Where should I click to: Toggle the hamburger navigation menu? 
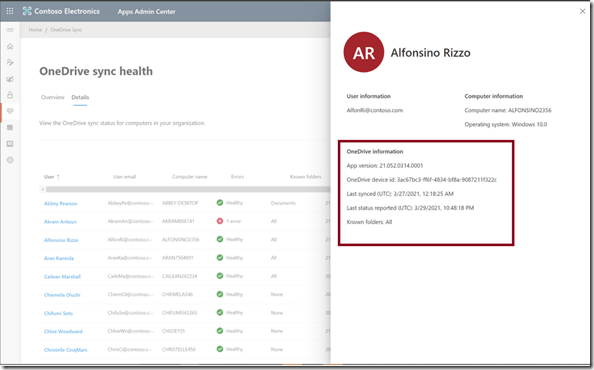10,30
